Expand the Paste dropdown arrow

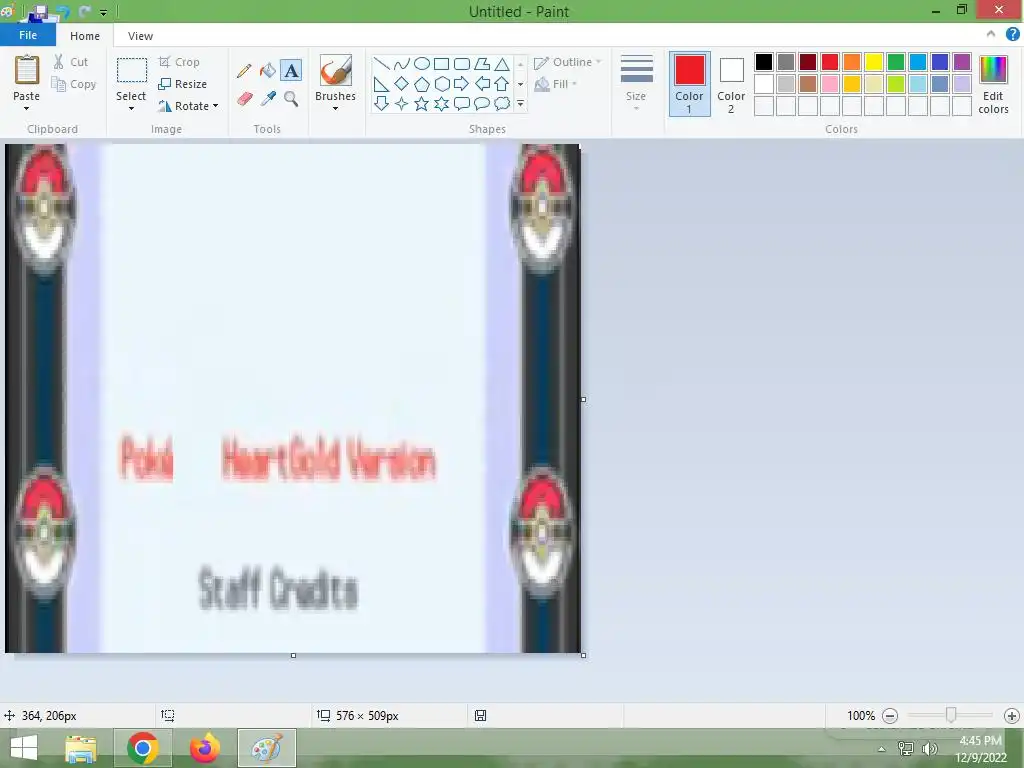click(26, 108)
